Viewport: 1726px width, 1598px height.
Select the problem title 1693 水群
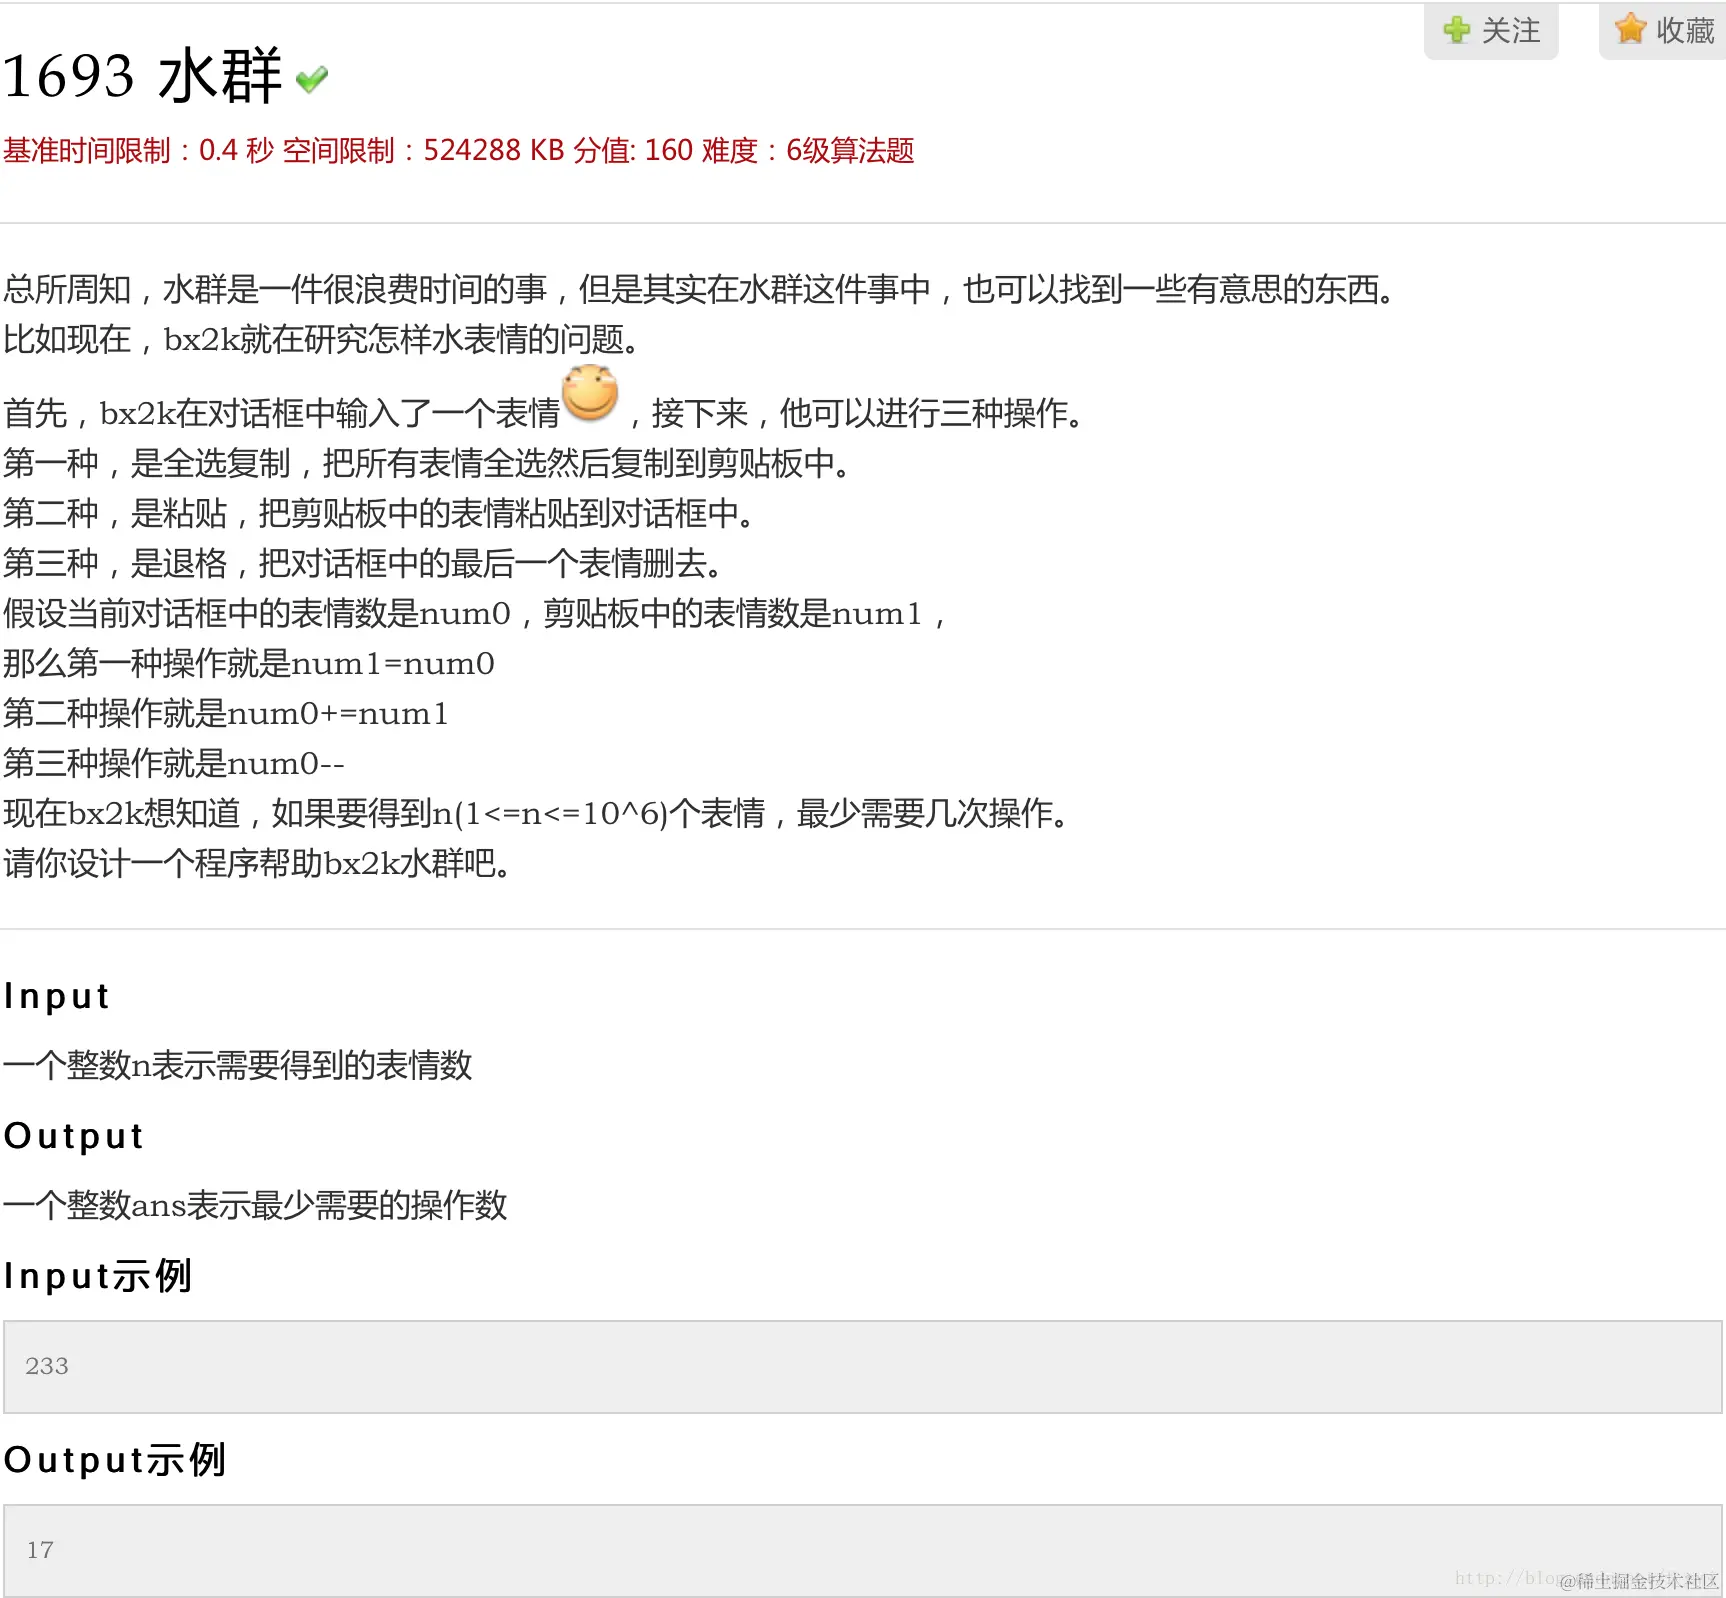(x=143, y=76)
